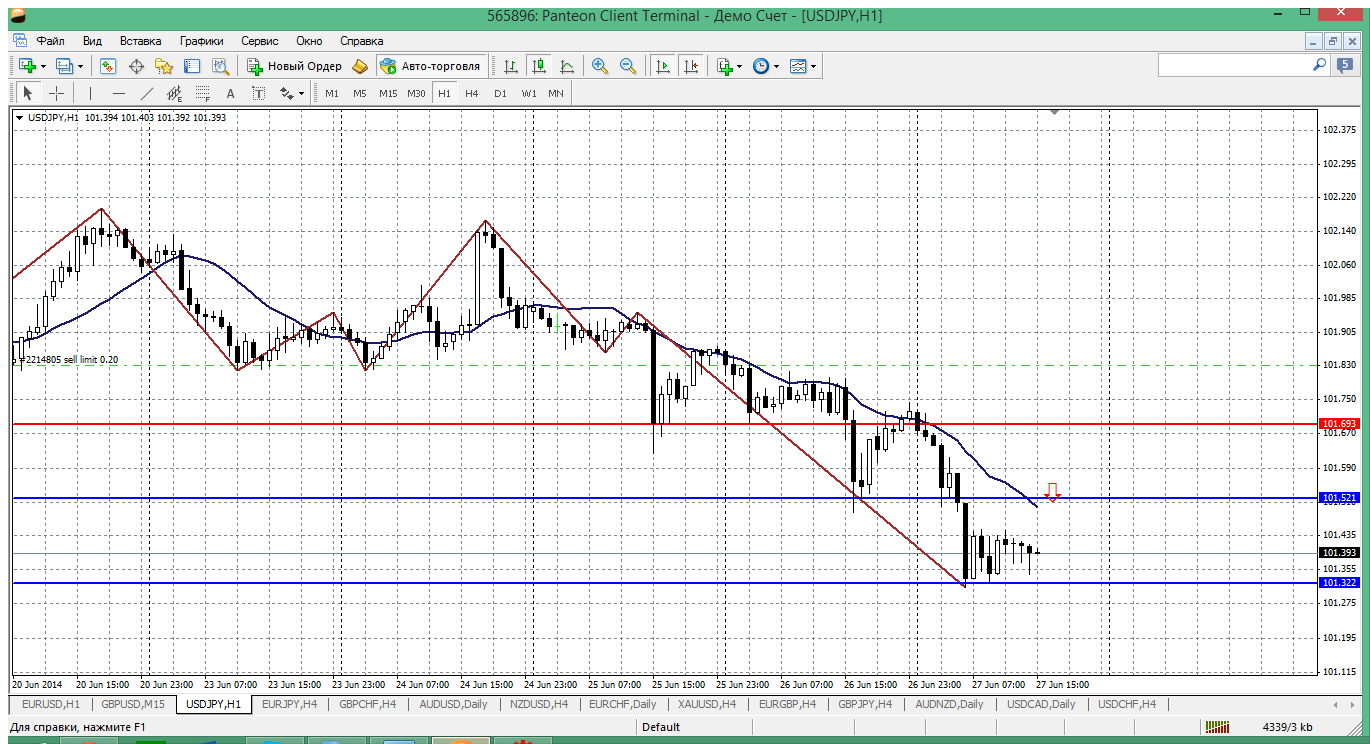1370x744 pixels.
Task: Click the search input field
Action: coord(1235,65)
